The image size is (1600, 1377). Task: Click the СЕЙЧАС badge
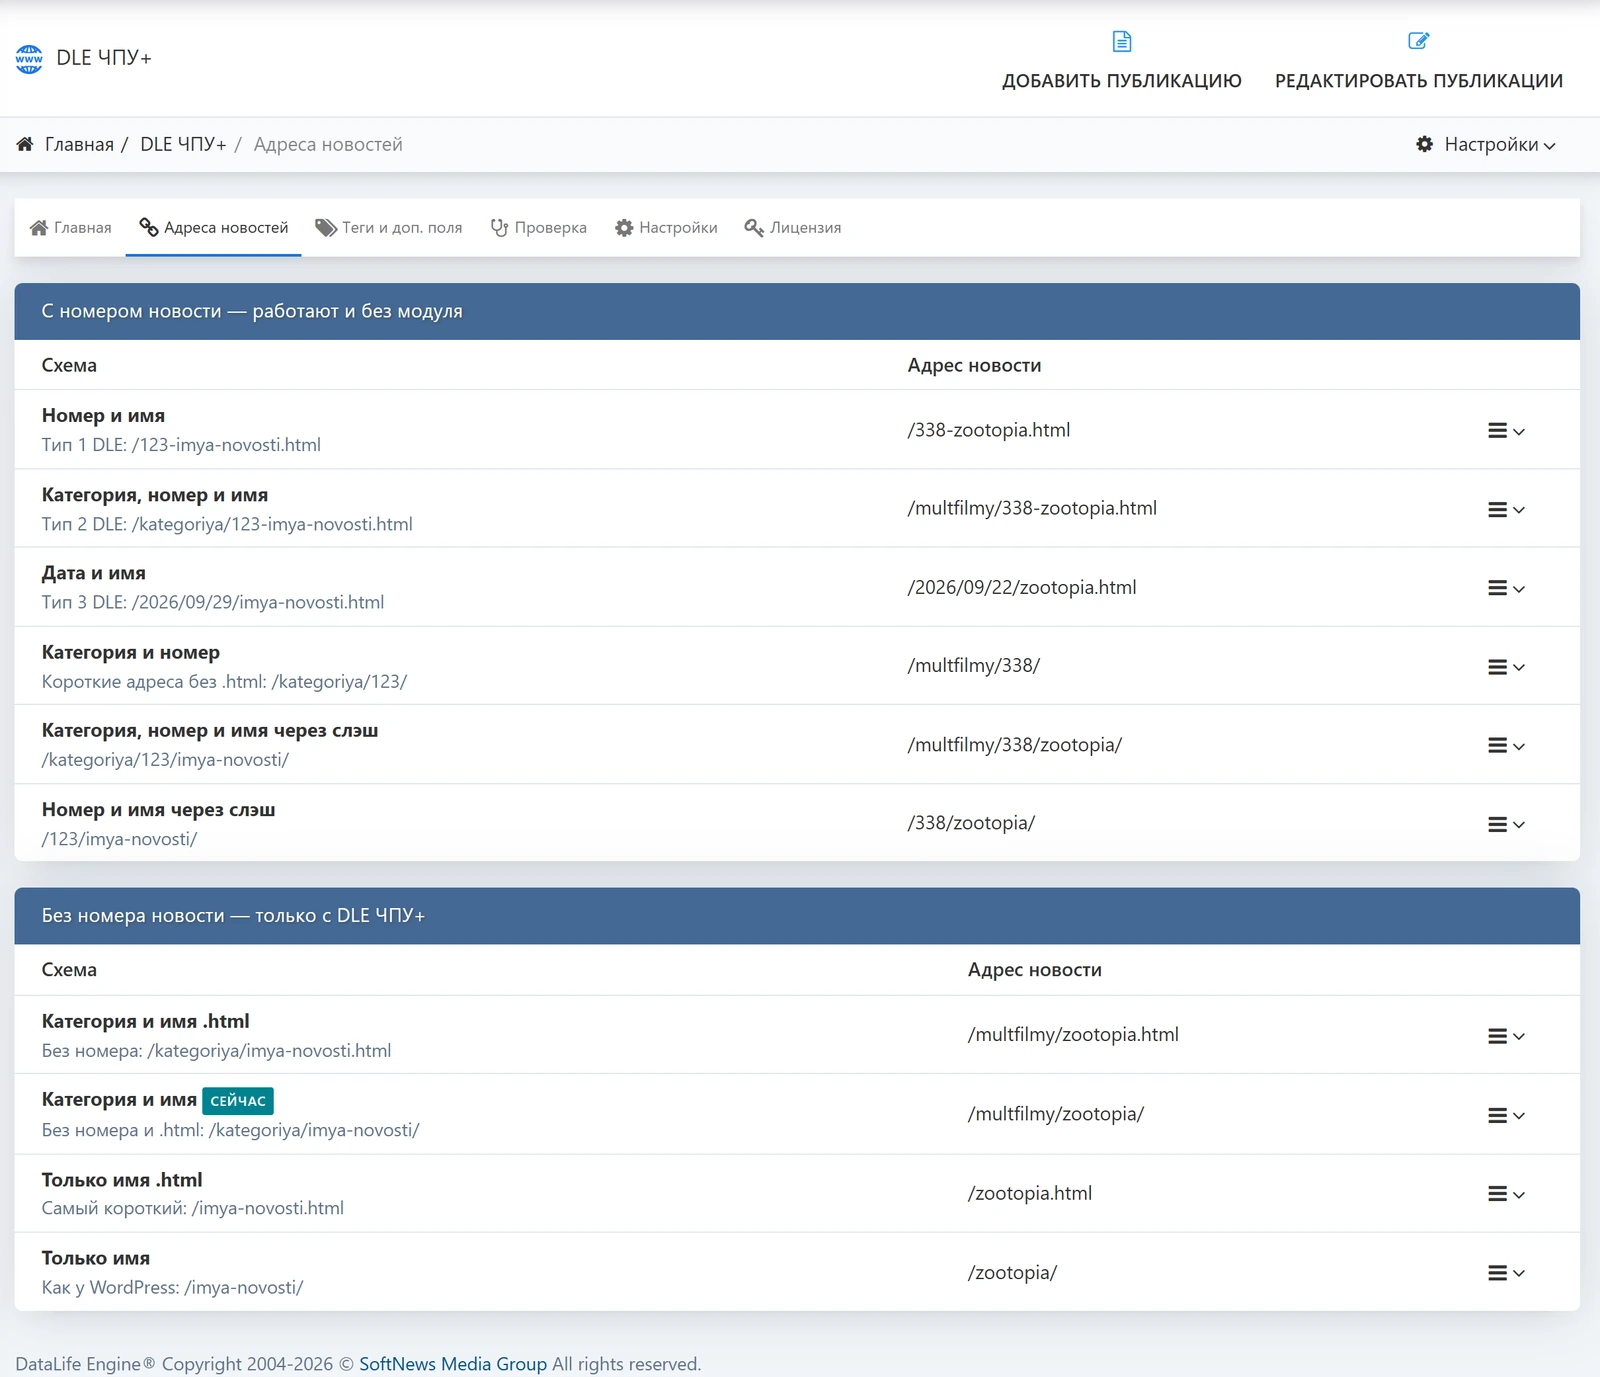tap(238, 1101)
